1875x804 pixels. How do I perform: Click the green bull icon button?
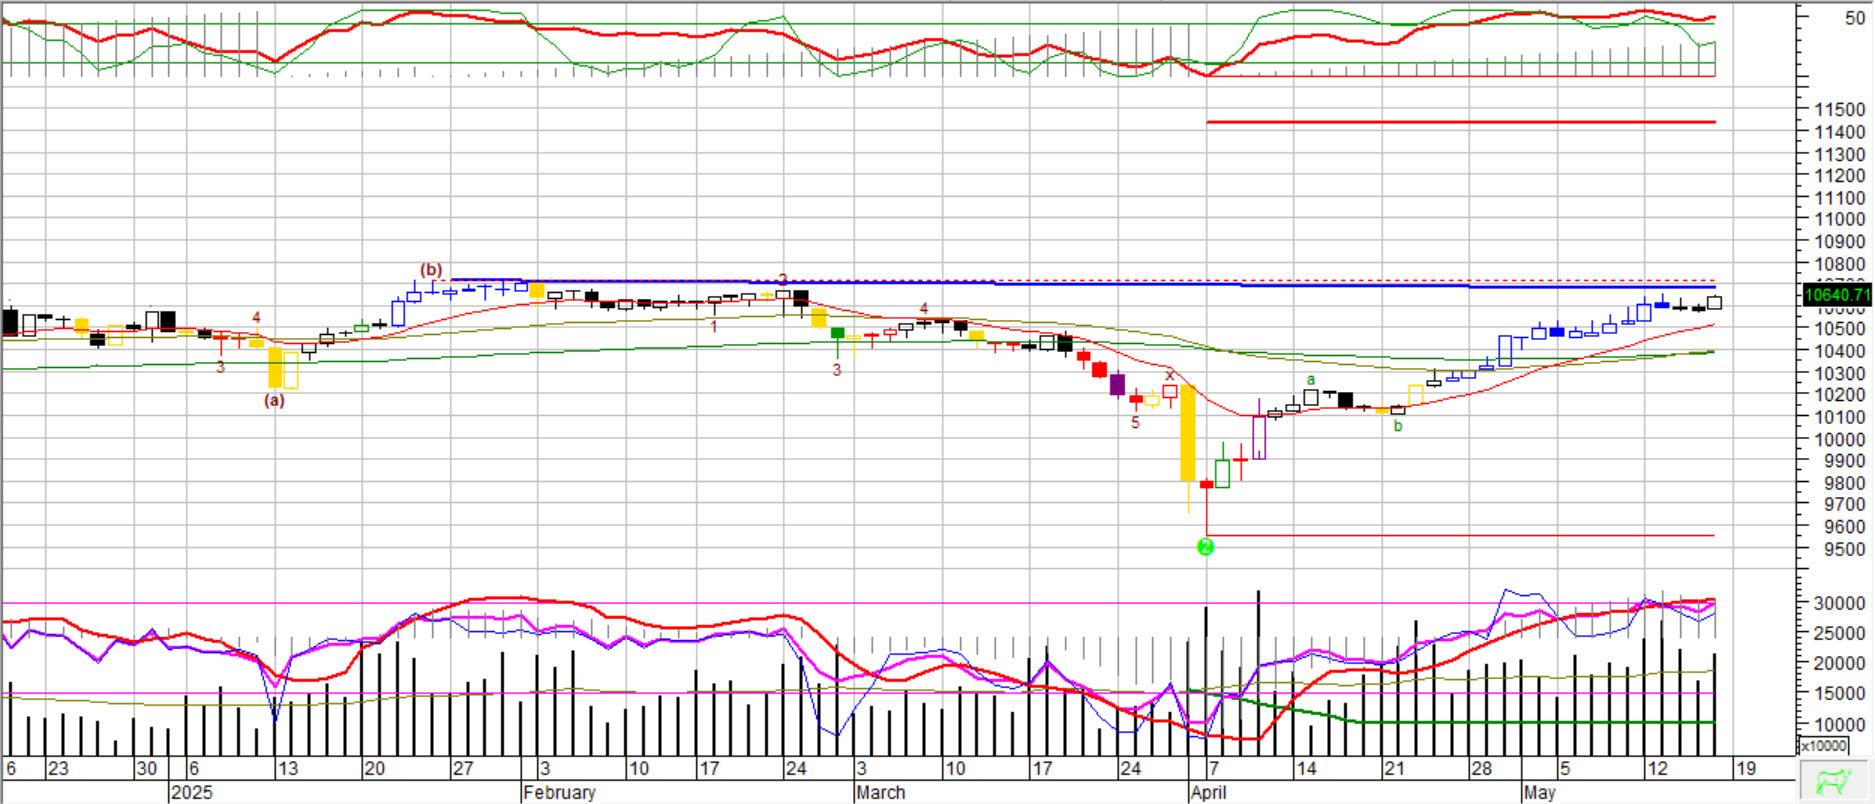[x=1833, y=781]
